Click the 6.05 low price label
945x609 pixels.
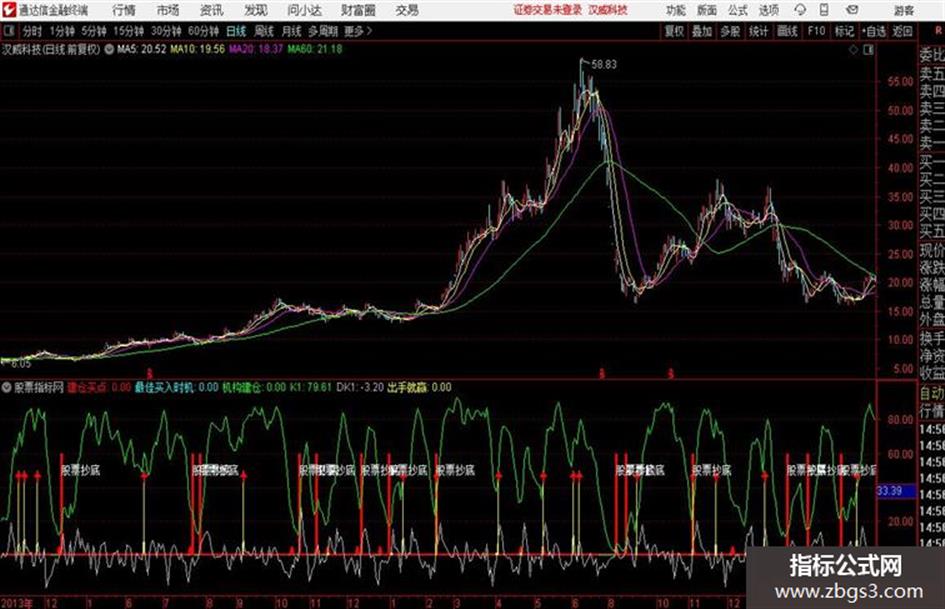20,364
